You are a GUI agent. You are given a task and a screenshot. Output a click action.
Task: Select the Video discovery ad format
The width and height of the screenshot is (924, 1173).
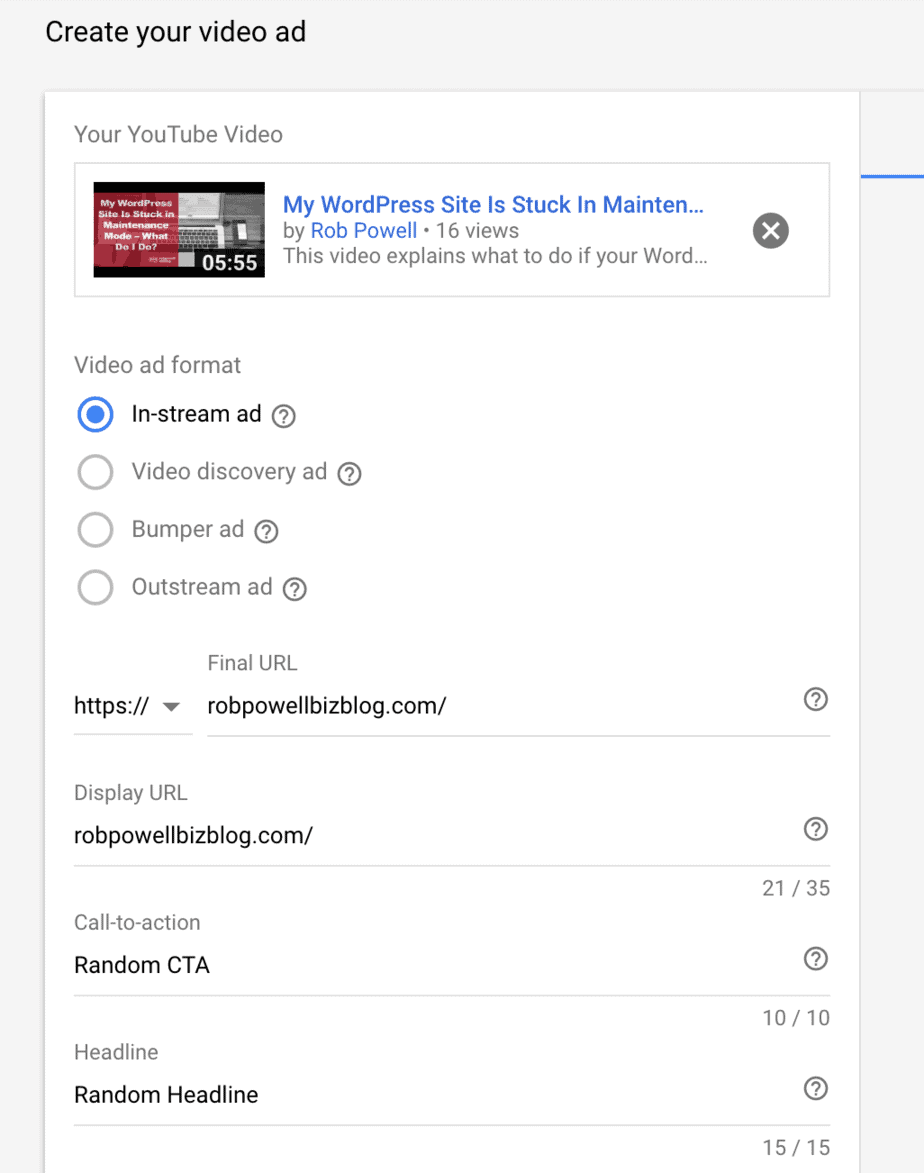[95, 472]
